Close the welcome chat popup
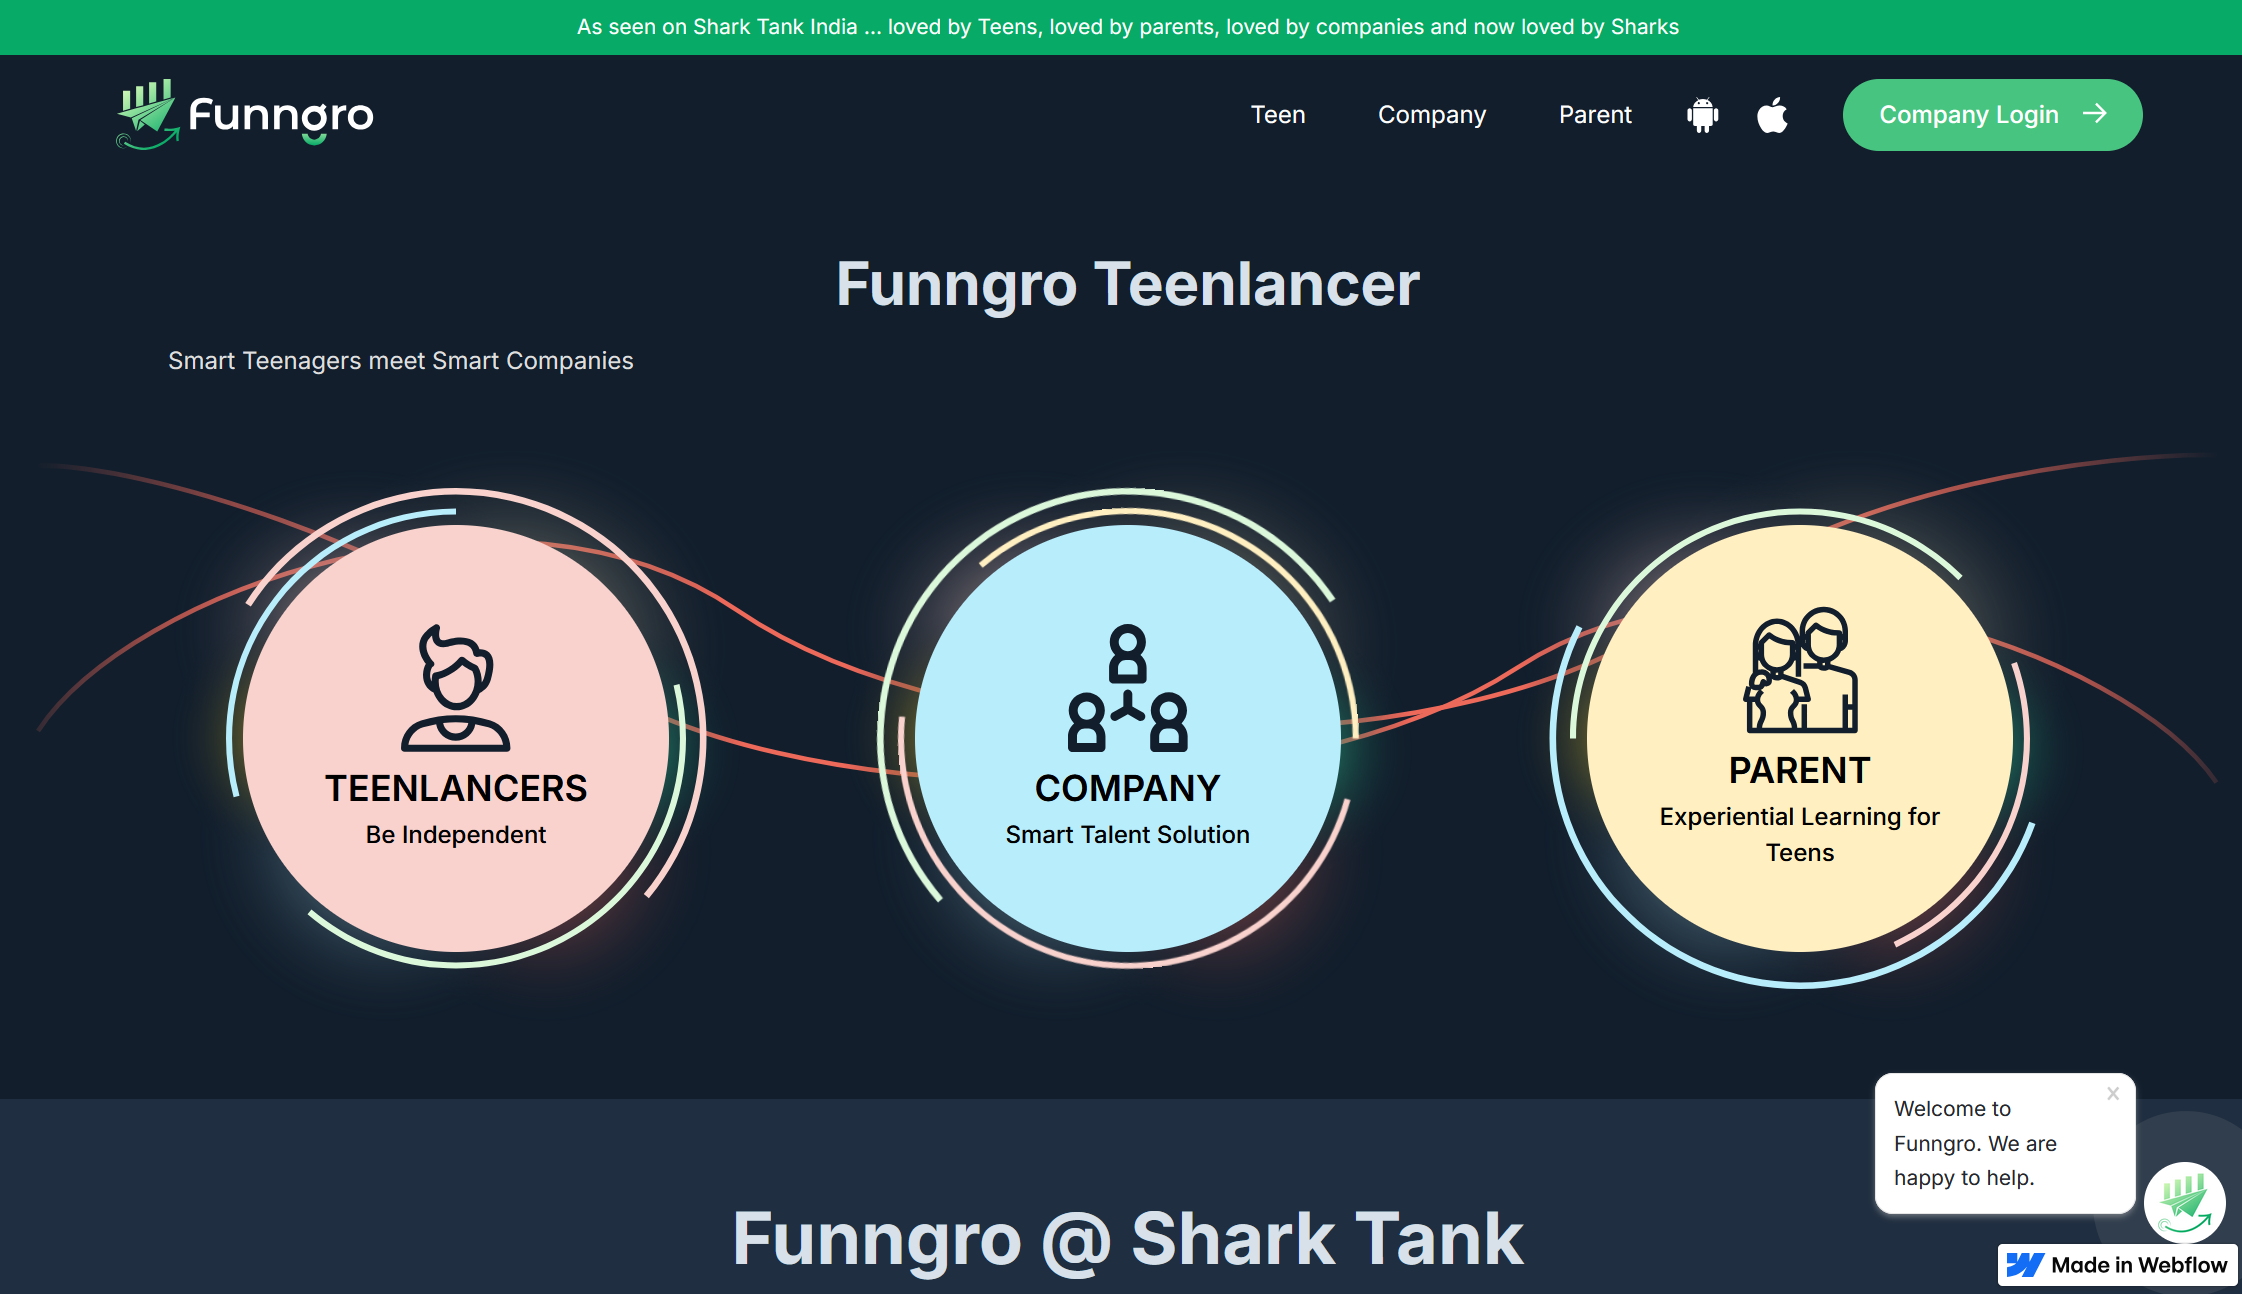This screenshot has width=2242, height=1294. tap(2113, 1093)
